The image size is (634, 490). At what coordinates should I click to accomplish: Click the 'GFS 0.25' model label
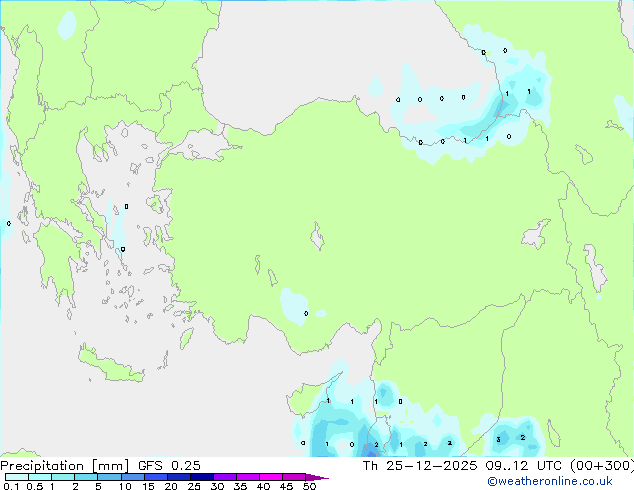pyautogui.click(x=169, y=466)
